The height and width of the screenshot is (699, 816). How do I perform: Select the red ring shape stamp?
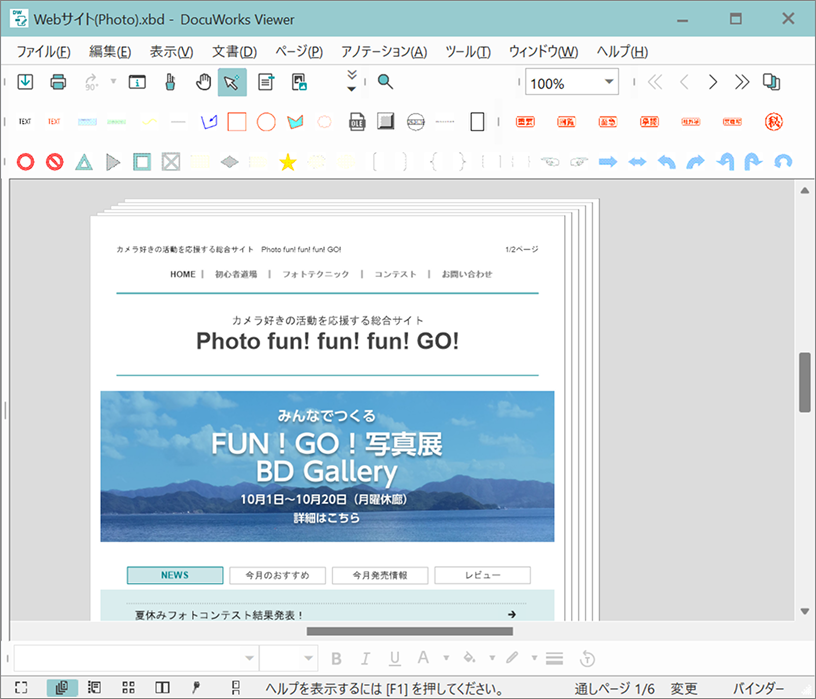click(x=26, y=162)
